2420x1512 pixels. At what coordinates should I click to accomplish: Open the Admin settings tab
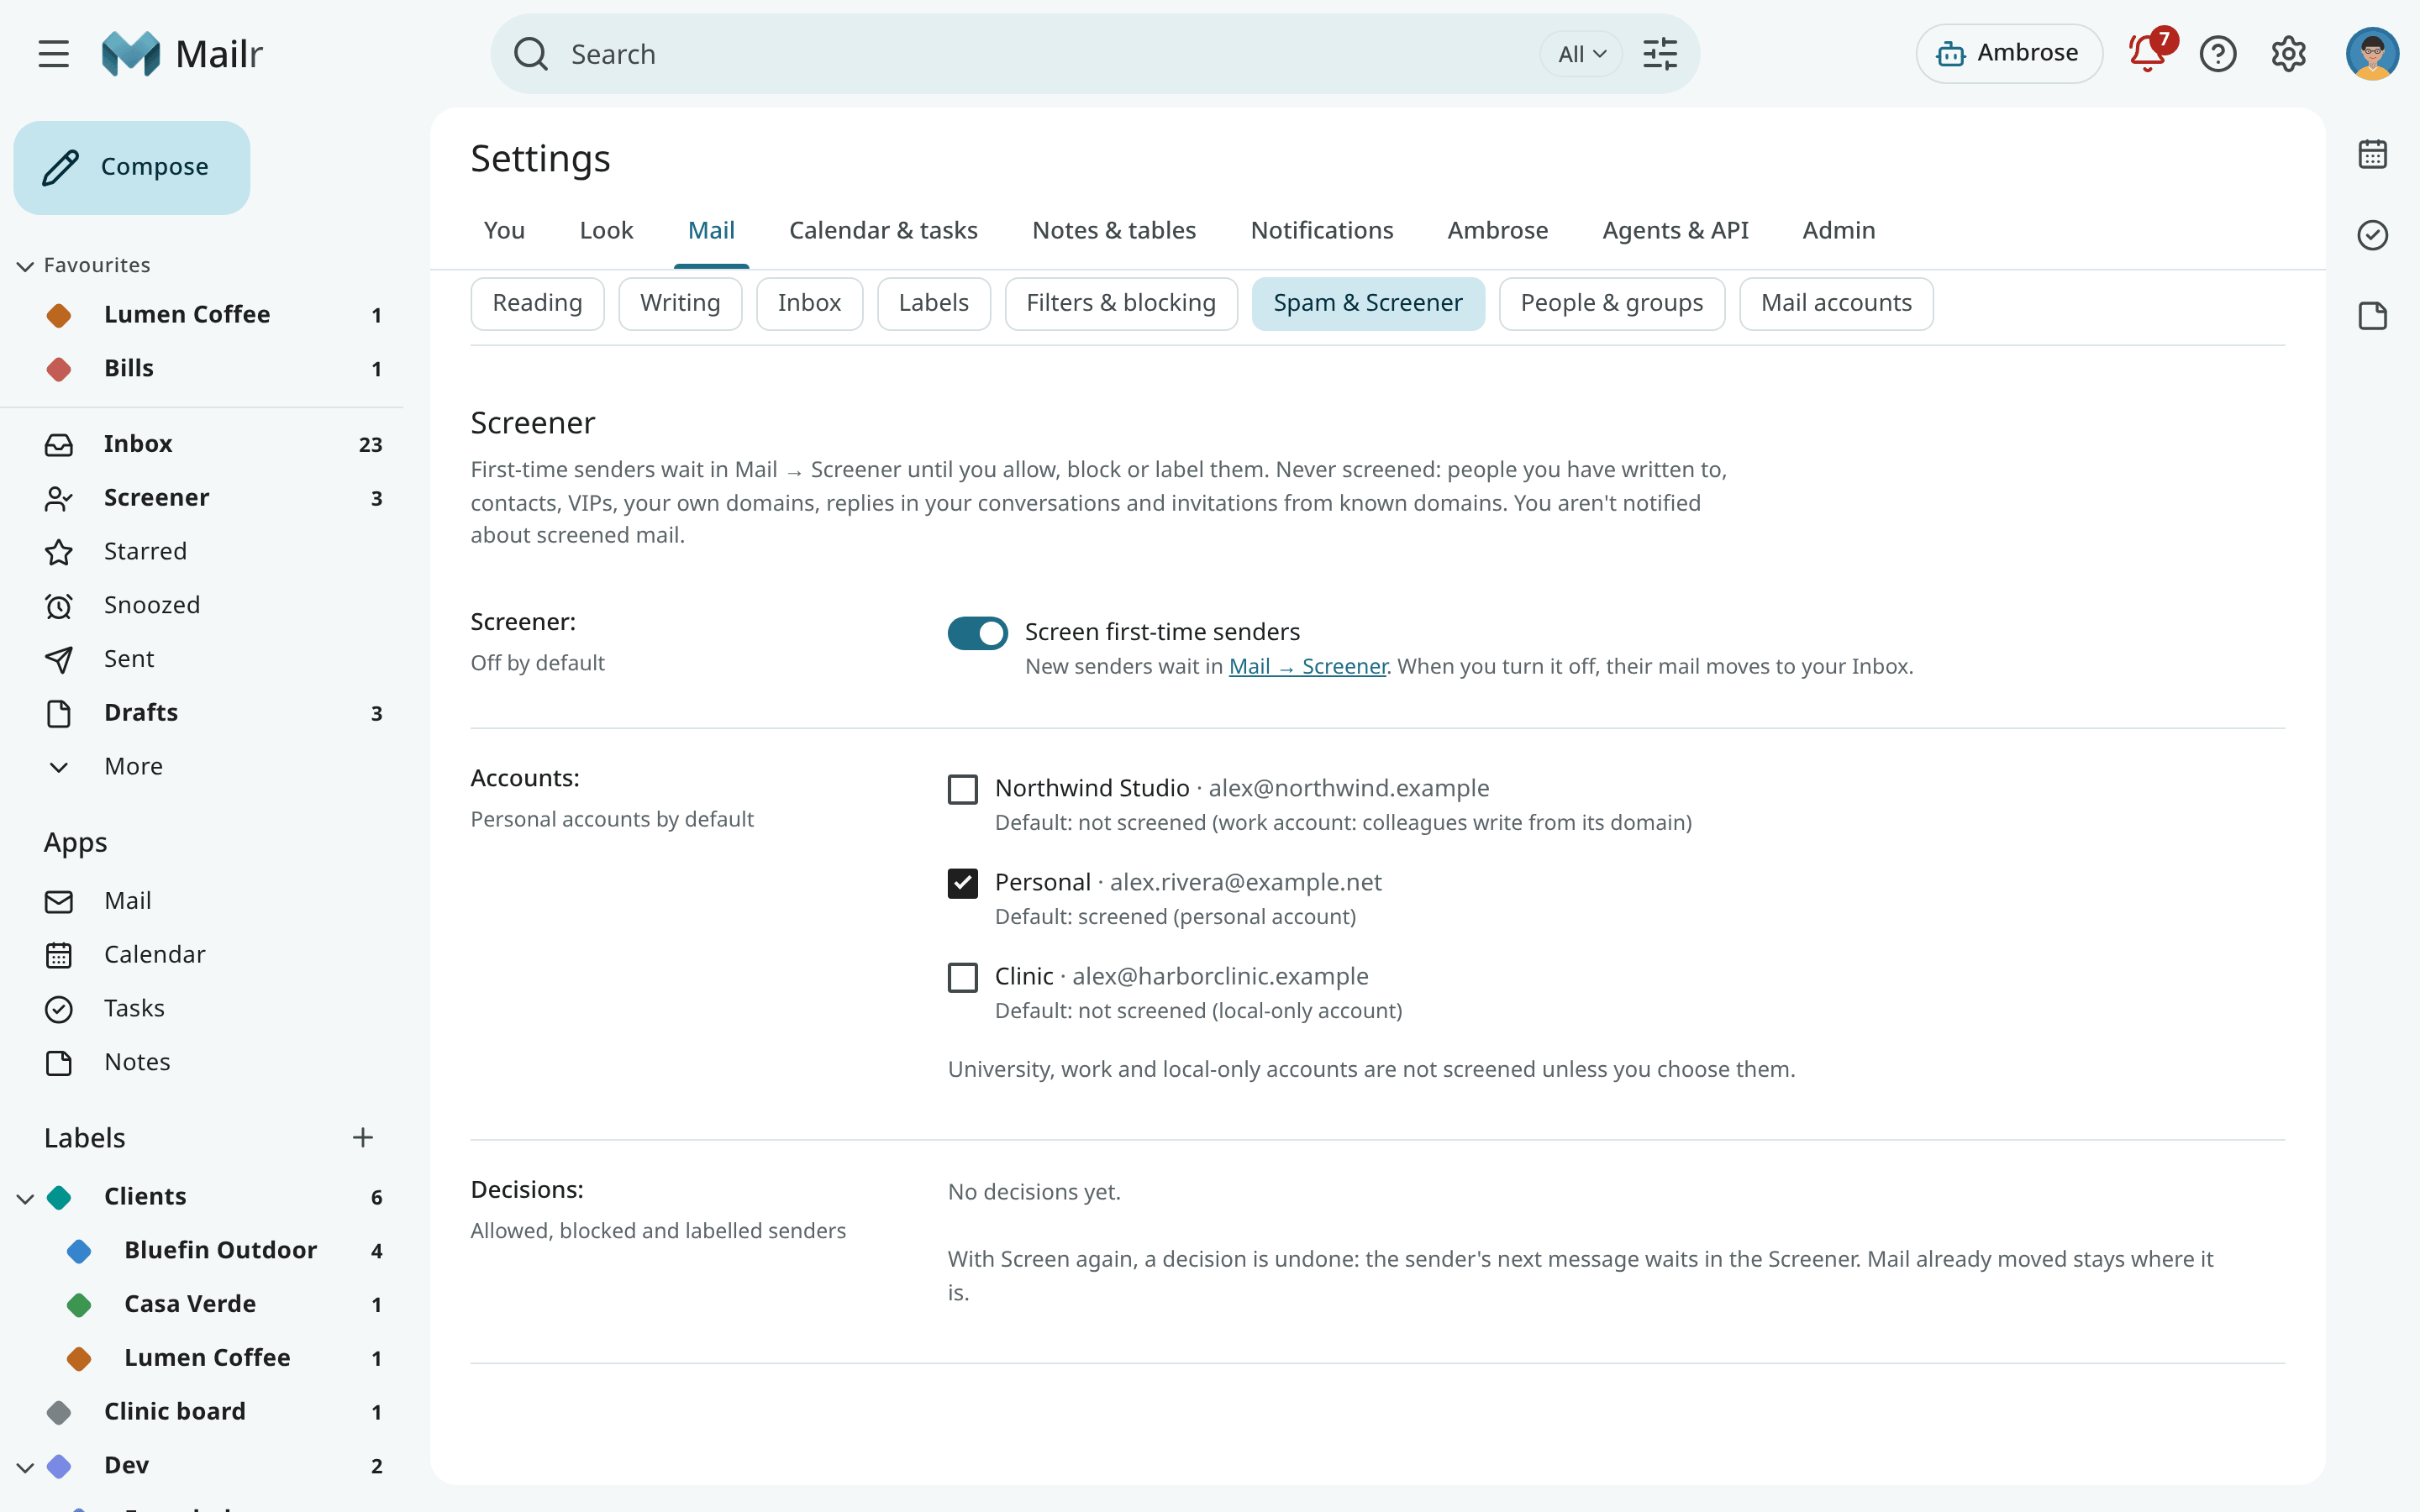pos(1838,231)
